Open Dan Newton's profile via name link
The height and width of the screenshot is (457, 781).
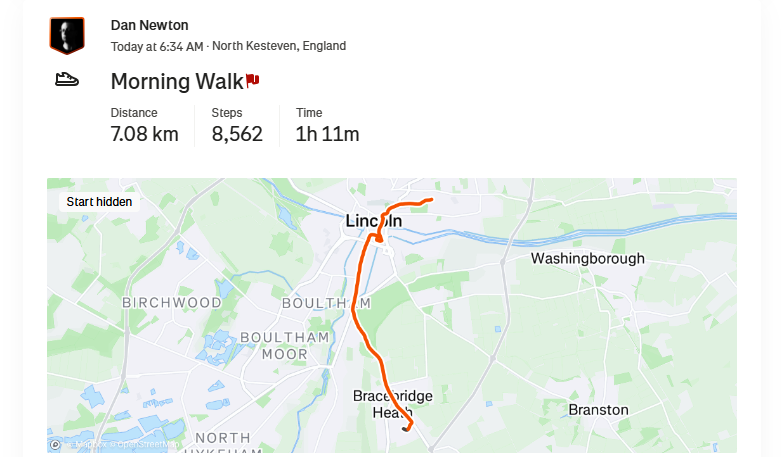(x=149, y=25)
